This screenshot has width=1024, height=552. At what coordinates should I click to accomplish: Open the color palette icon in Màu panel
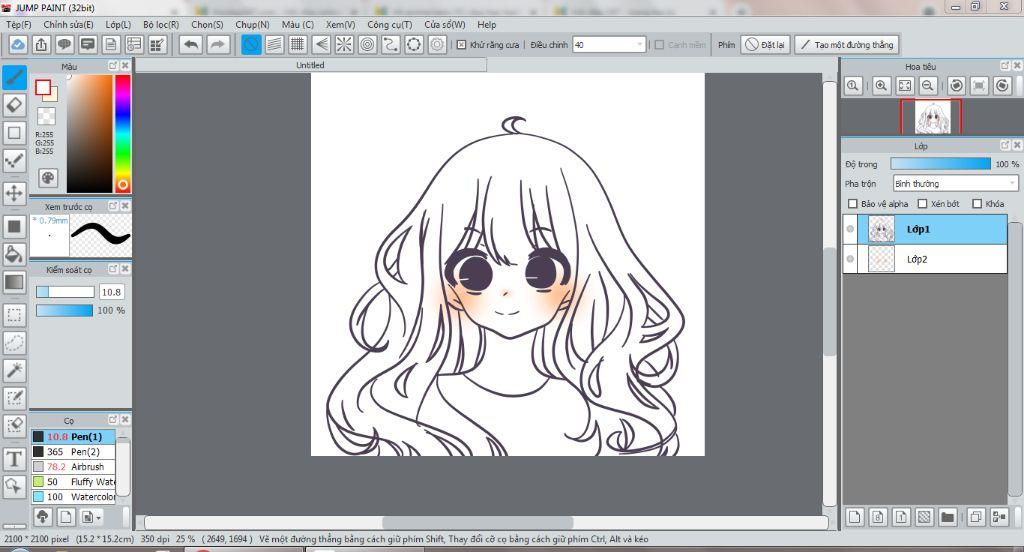click(48, 178)
